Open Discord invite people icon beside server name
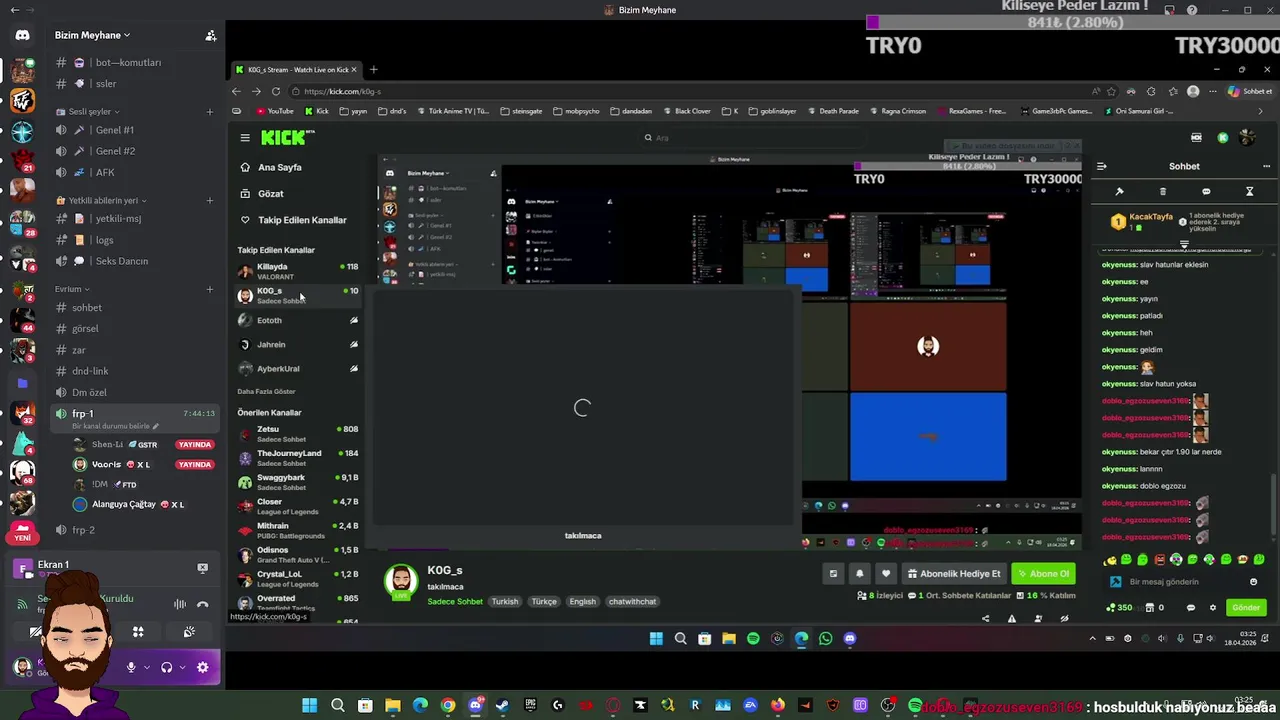Viewport: 1280px width, 720px height. click(x=210, y=35)
